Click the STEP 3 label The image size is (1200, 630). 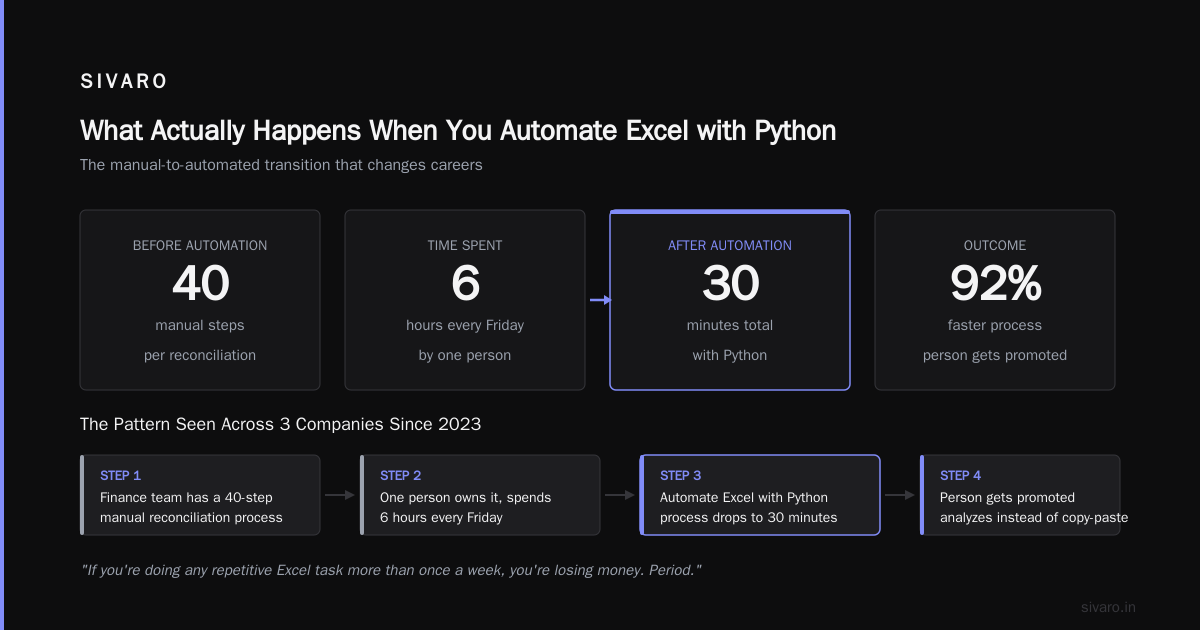tap(681, 476)
